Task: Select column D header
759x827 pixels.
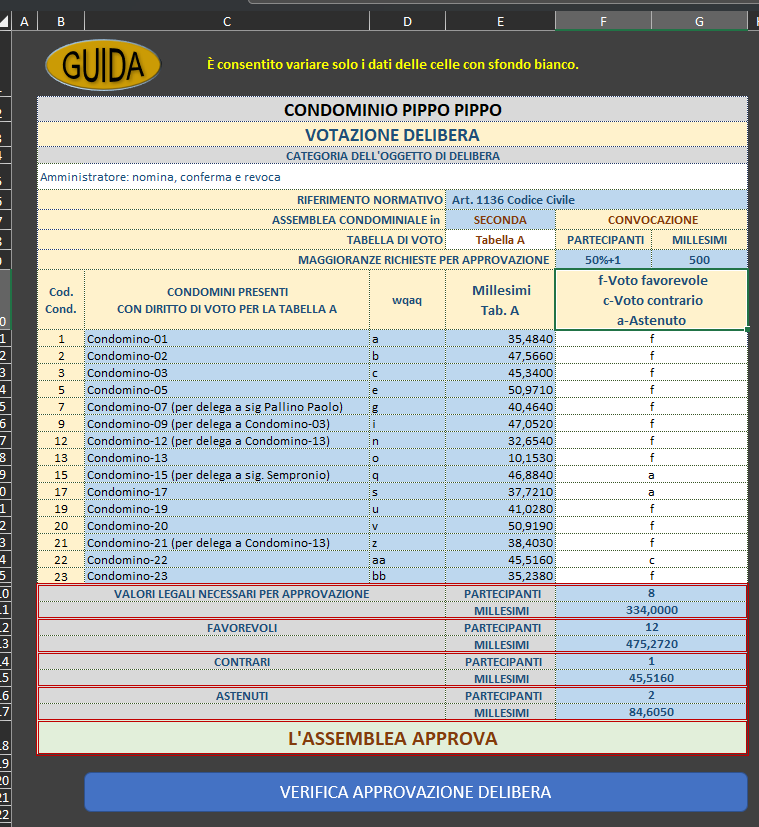Action: 407,22
